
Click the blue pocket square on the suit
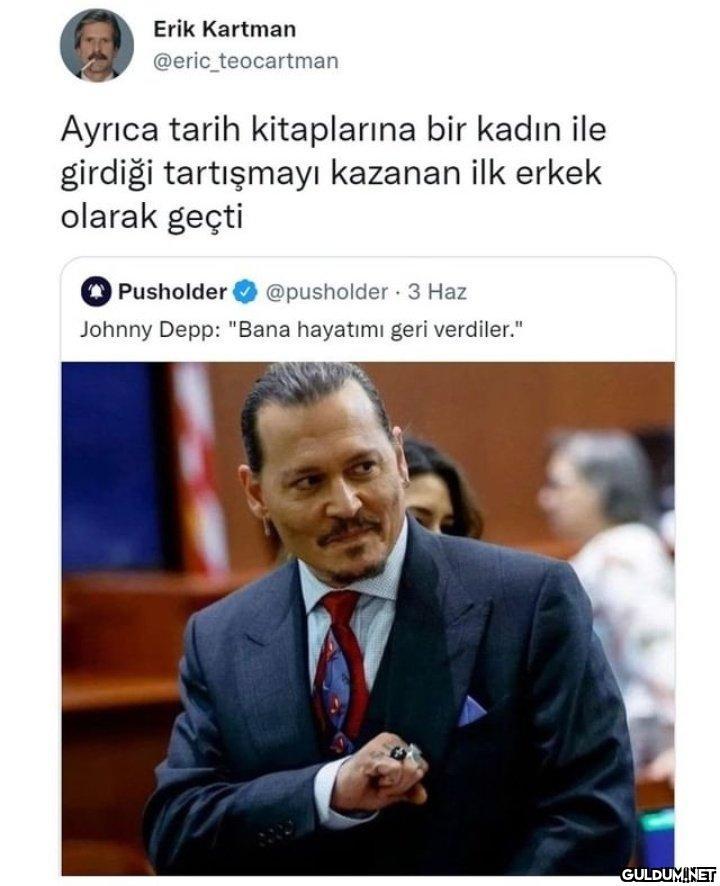(471, 711)
